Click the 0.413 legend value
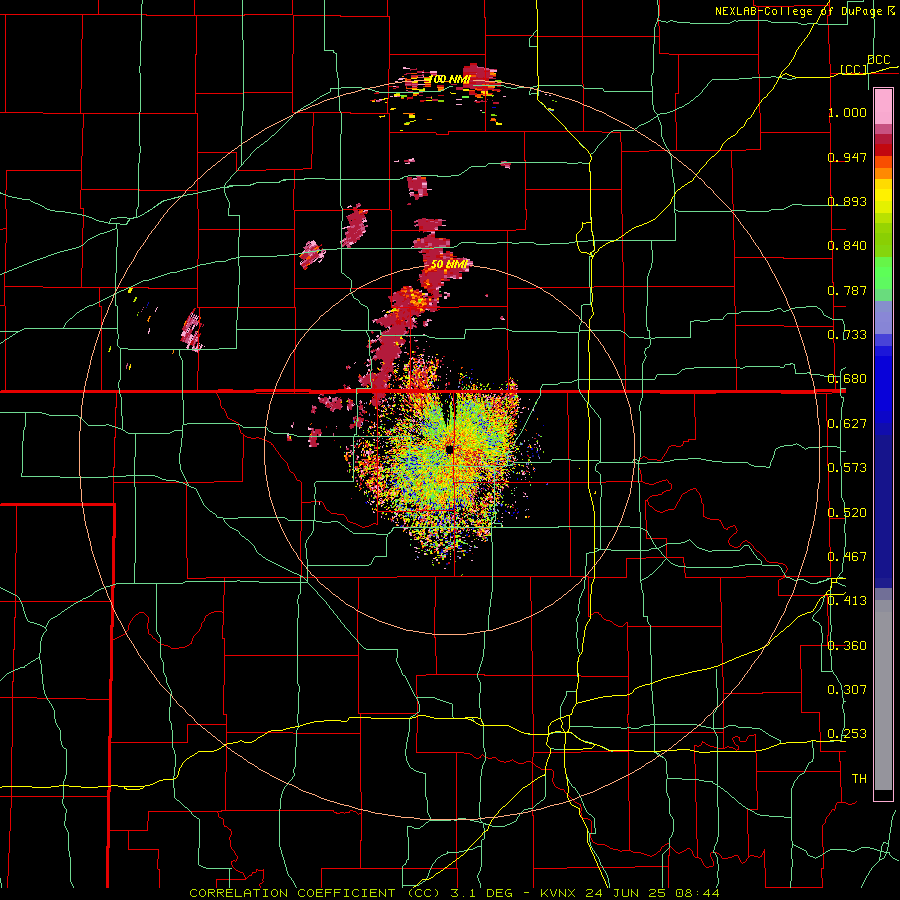The height and width of the screenshot is (900, 900). pos(847,601)
